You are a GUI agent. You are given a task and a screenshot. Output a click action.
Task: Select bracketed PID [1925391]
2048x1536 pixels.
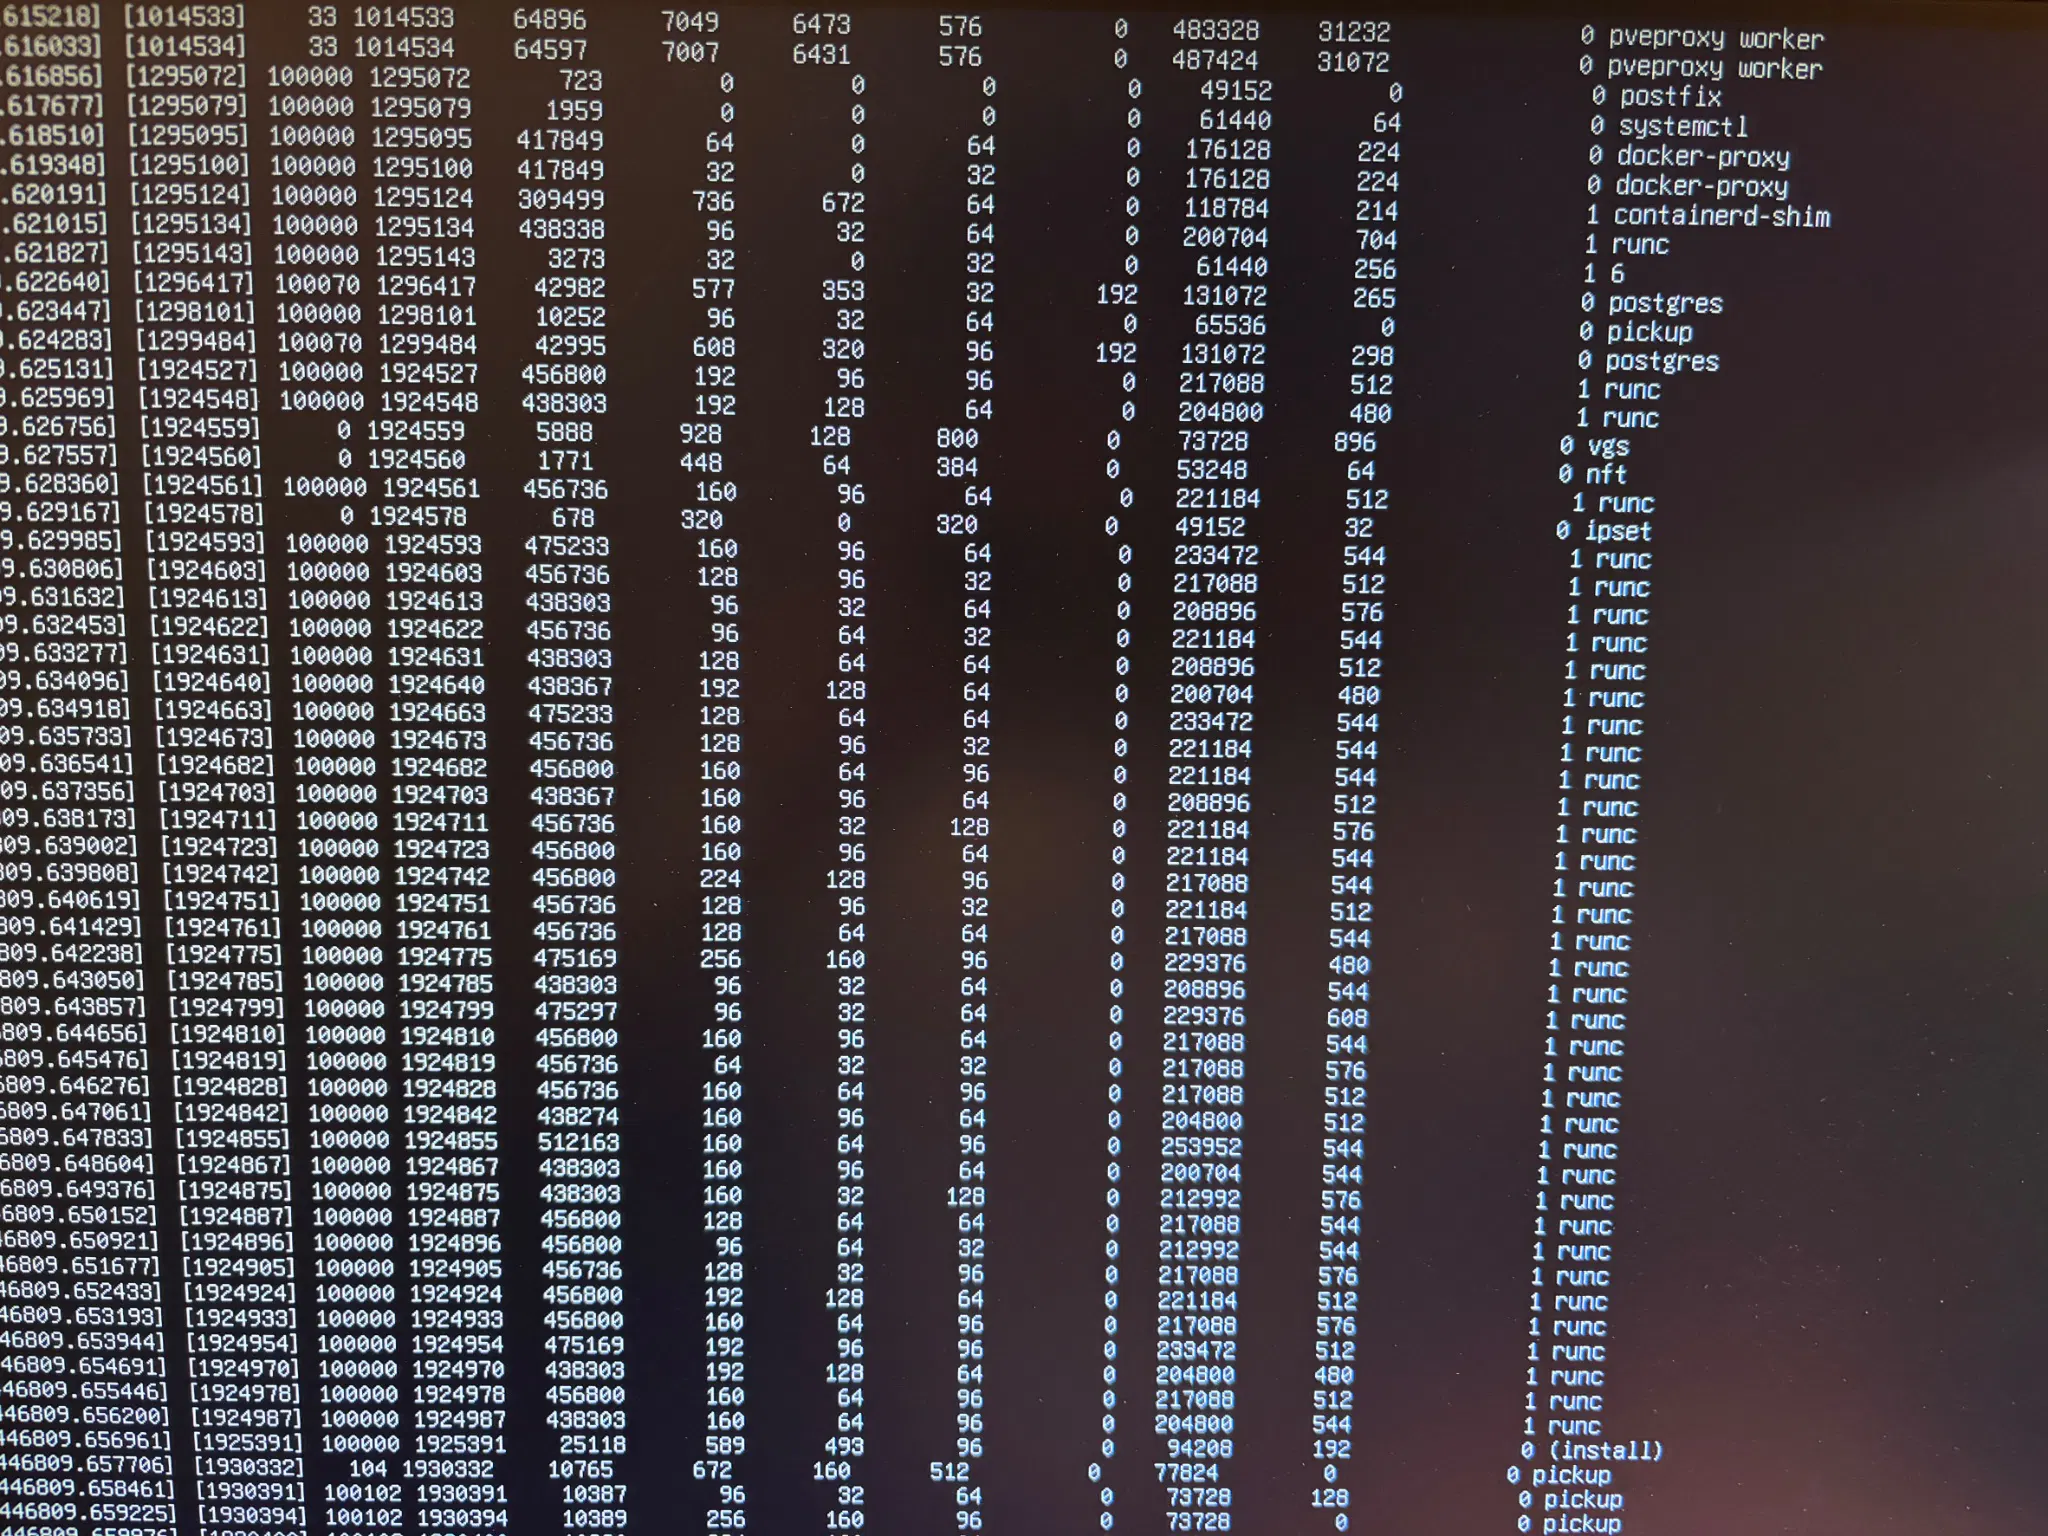[x=246, y=1443]
